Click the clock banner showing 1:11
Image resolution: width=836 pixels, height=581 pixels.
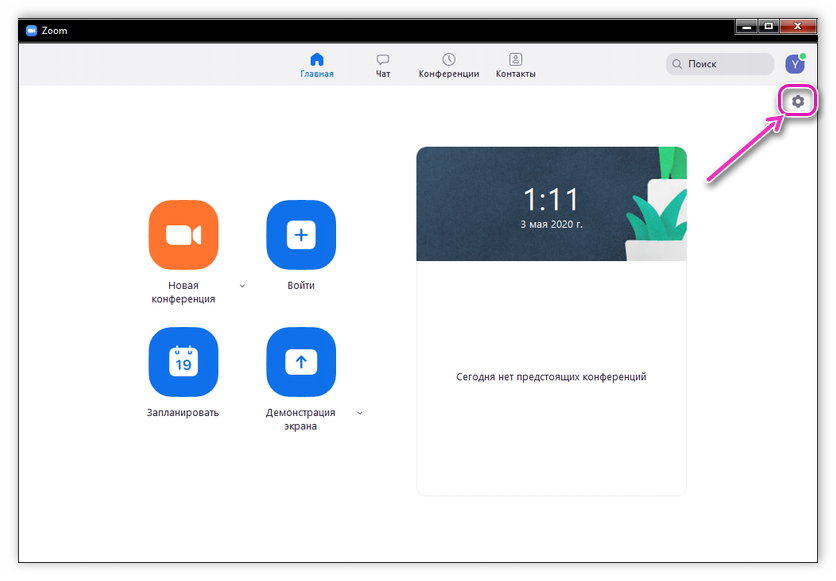(x=551, y=203)
